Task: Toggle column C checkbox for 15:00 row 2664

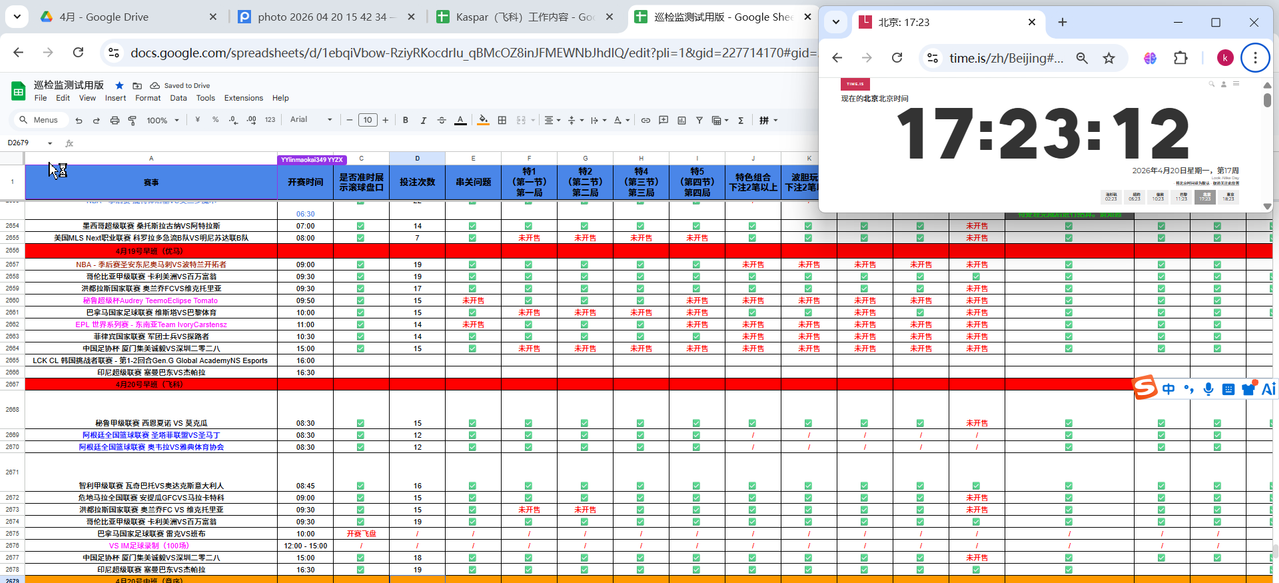Action: click(361, 348)
